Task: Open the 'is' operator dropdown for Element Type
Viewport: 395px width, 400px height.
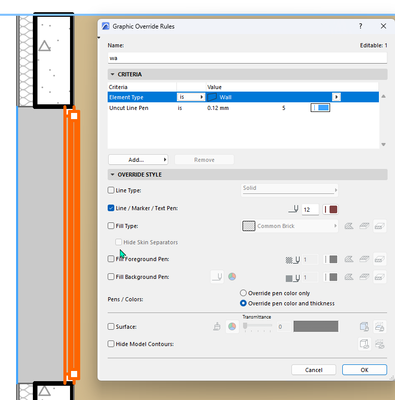Action: [191, 97]
